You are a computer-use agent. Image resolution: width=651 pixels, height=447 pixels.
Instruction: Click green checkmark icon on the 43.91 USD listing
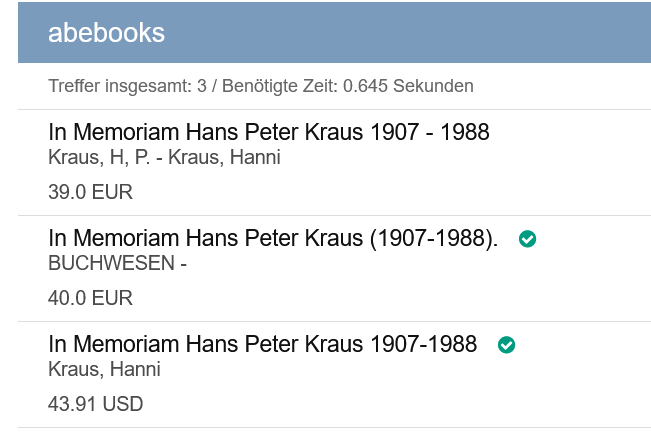[x=507, y=345]
